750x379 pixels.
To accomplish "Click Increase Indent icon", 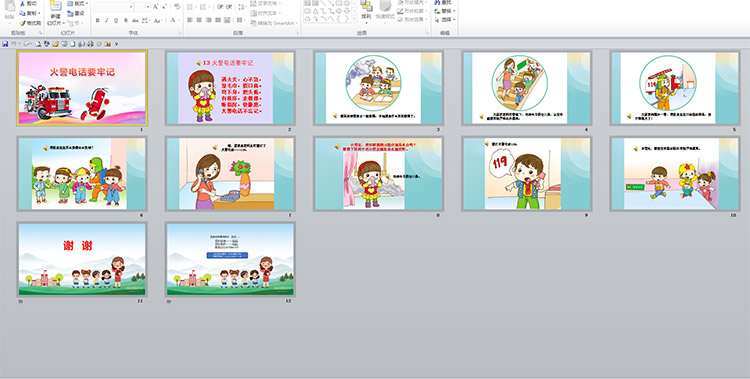I will pyautogui.click(x=229, y=7).
